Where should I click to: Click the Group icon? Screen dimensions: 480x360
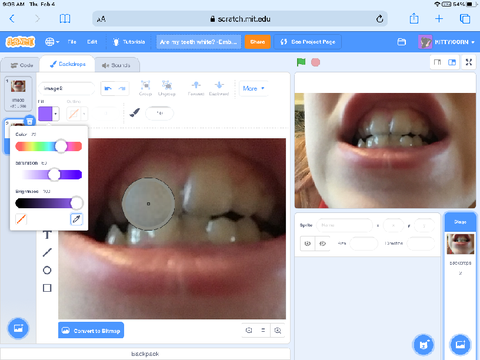[x=145, y=88]
